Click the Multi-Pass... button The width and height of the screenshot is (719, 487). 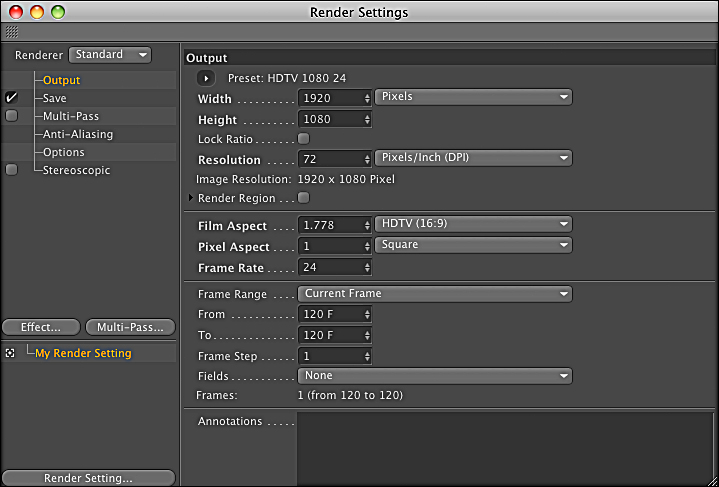pyautogui.click(x=130, y=327)
